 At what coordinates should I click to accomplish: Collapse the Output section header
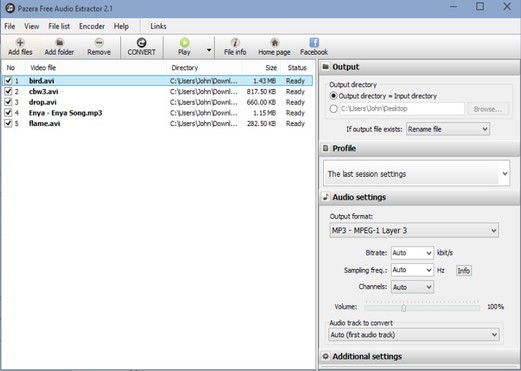(x=419, y=67)
